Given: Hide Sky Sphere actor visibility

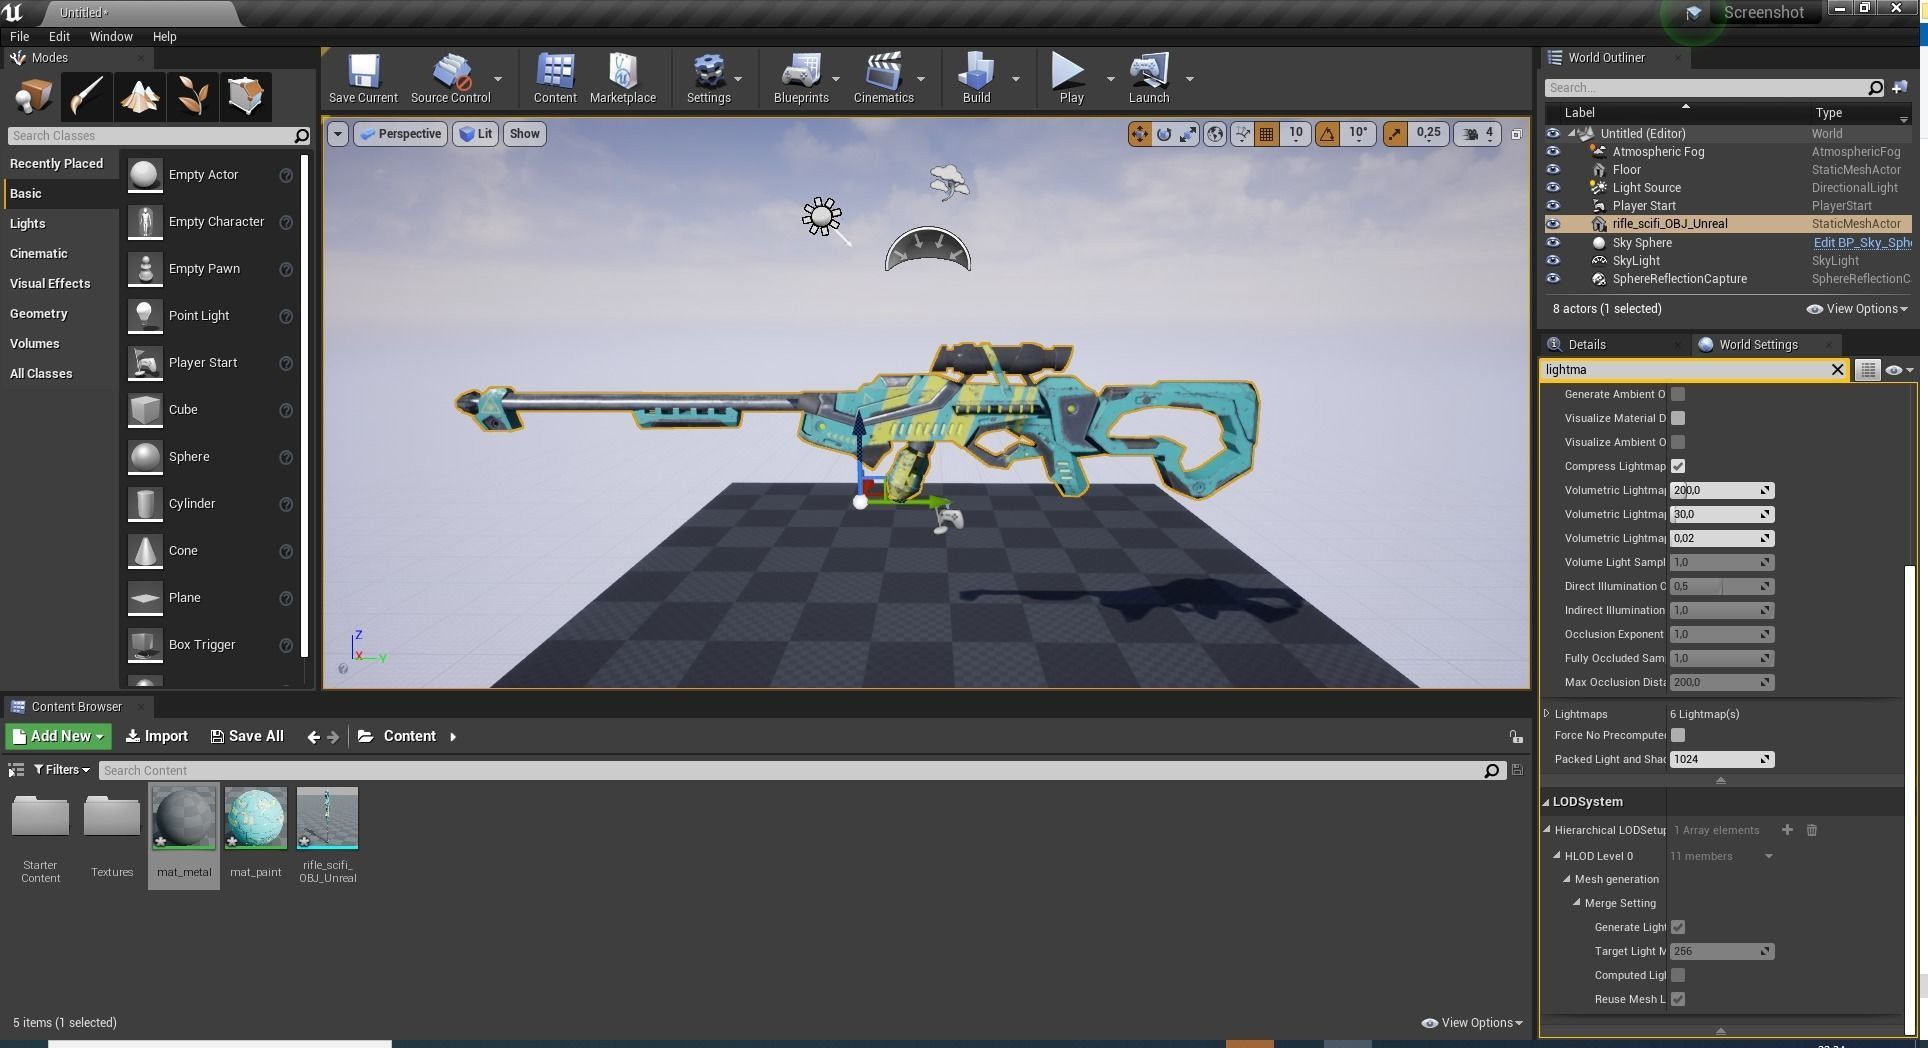Looking at the screenshot, I should tap(1553, 243).
